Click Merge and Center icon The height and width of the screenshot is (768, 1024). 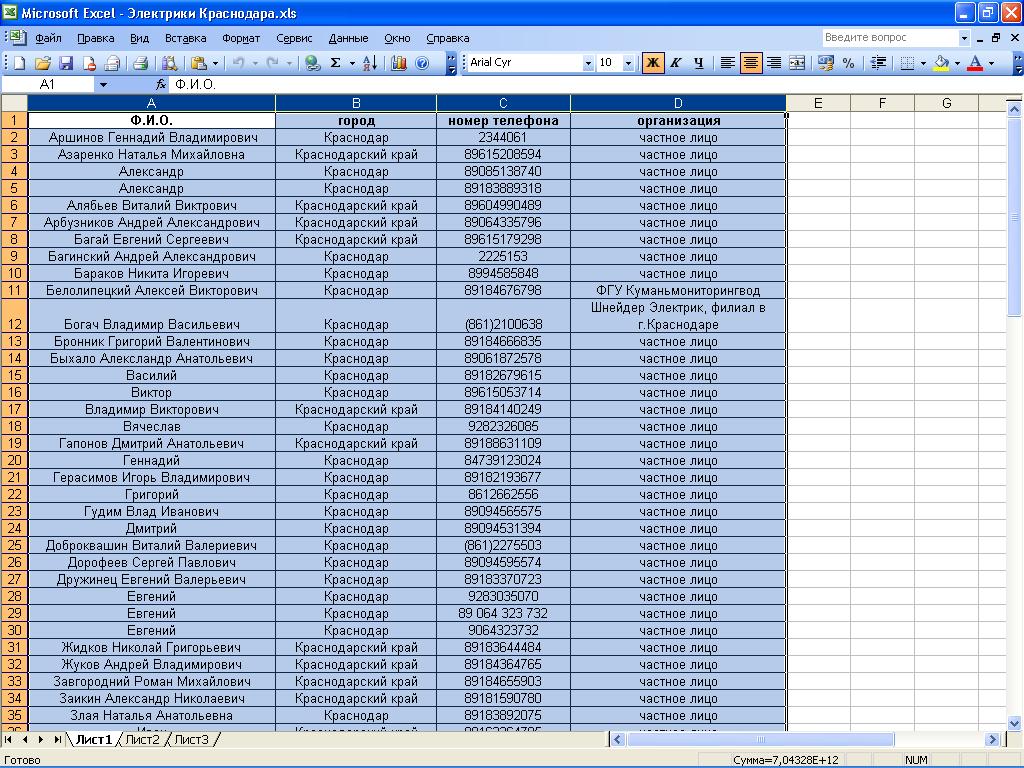tap(797, 63)
